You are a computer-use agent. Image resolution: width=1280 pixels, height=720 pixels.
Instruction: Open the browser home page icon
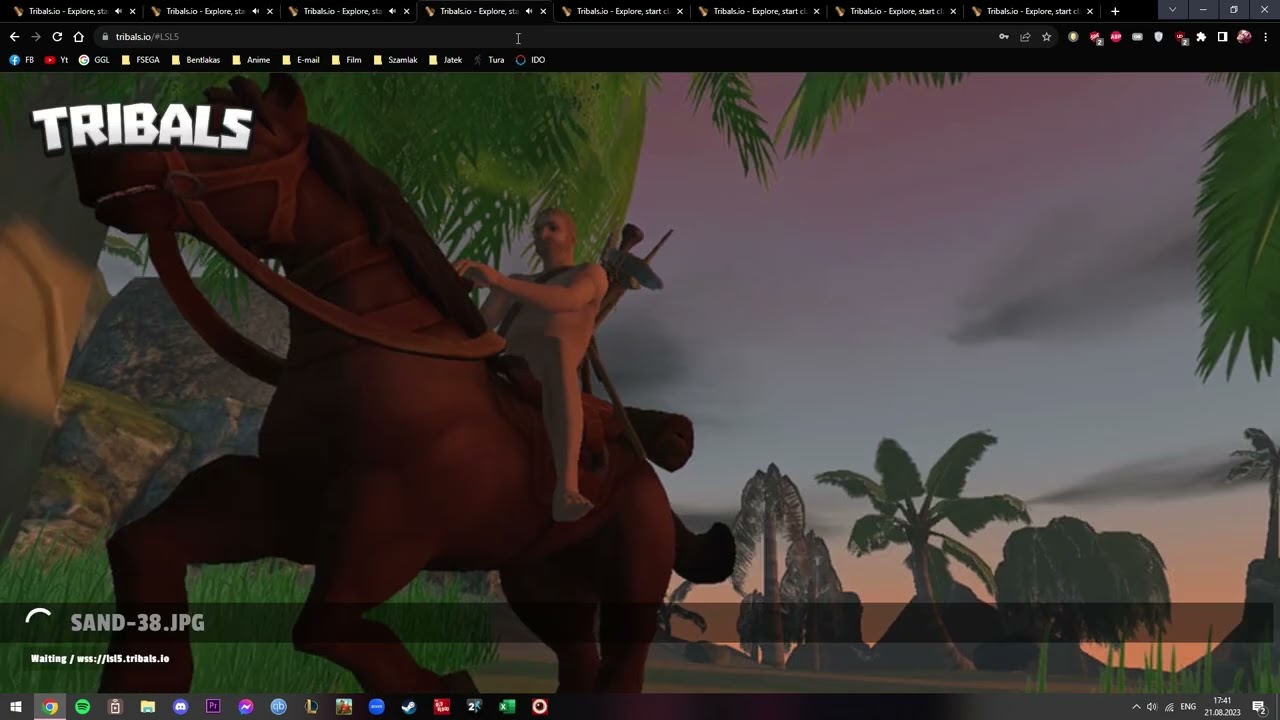pos(78,37)
